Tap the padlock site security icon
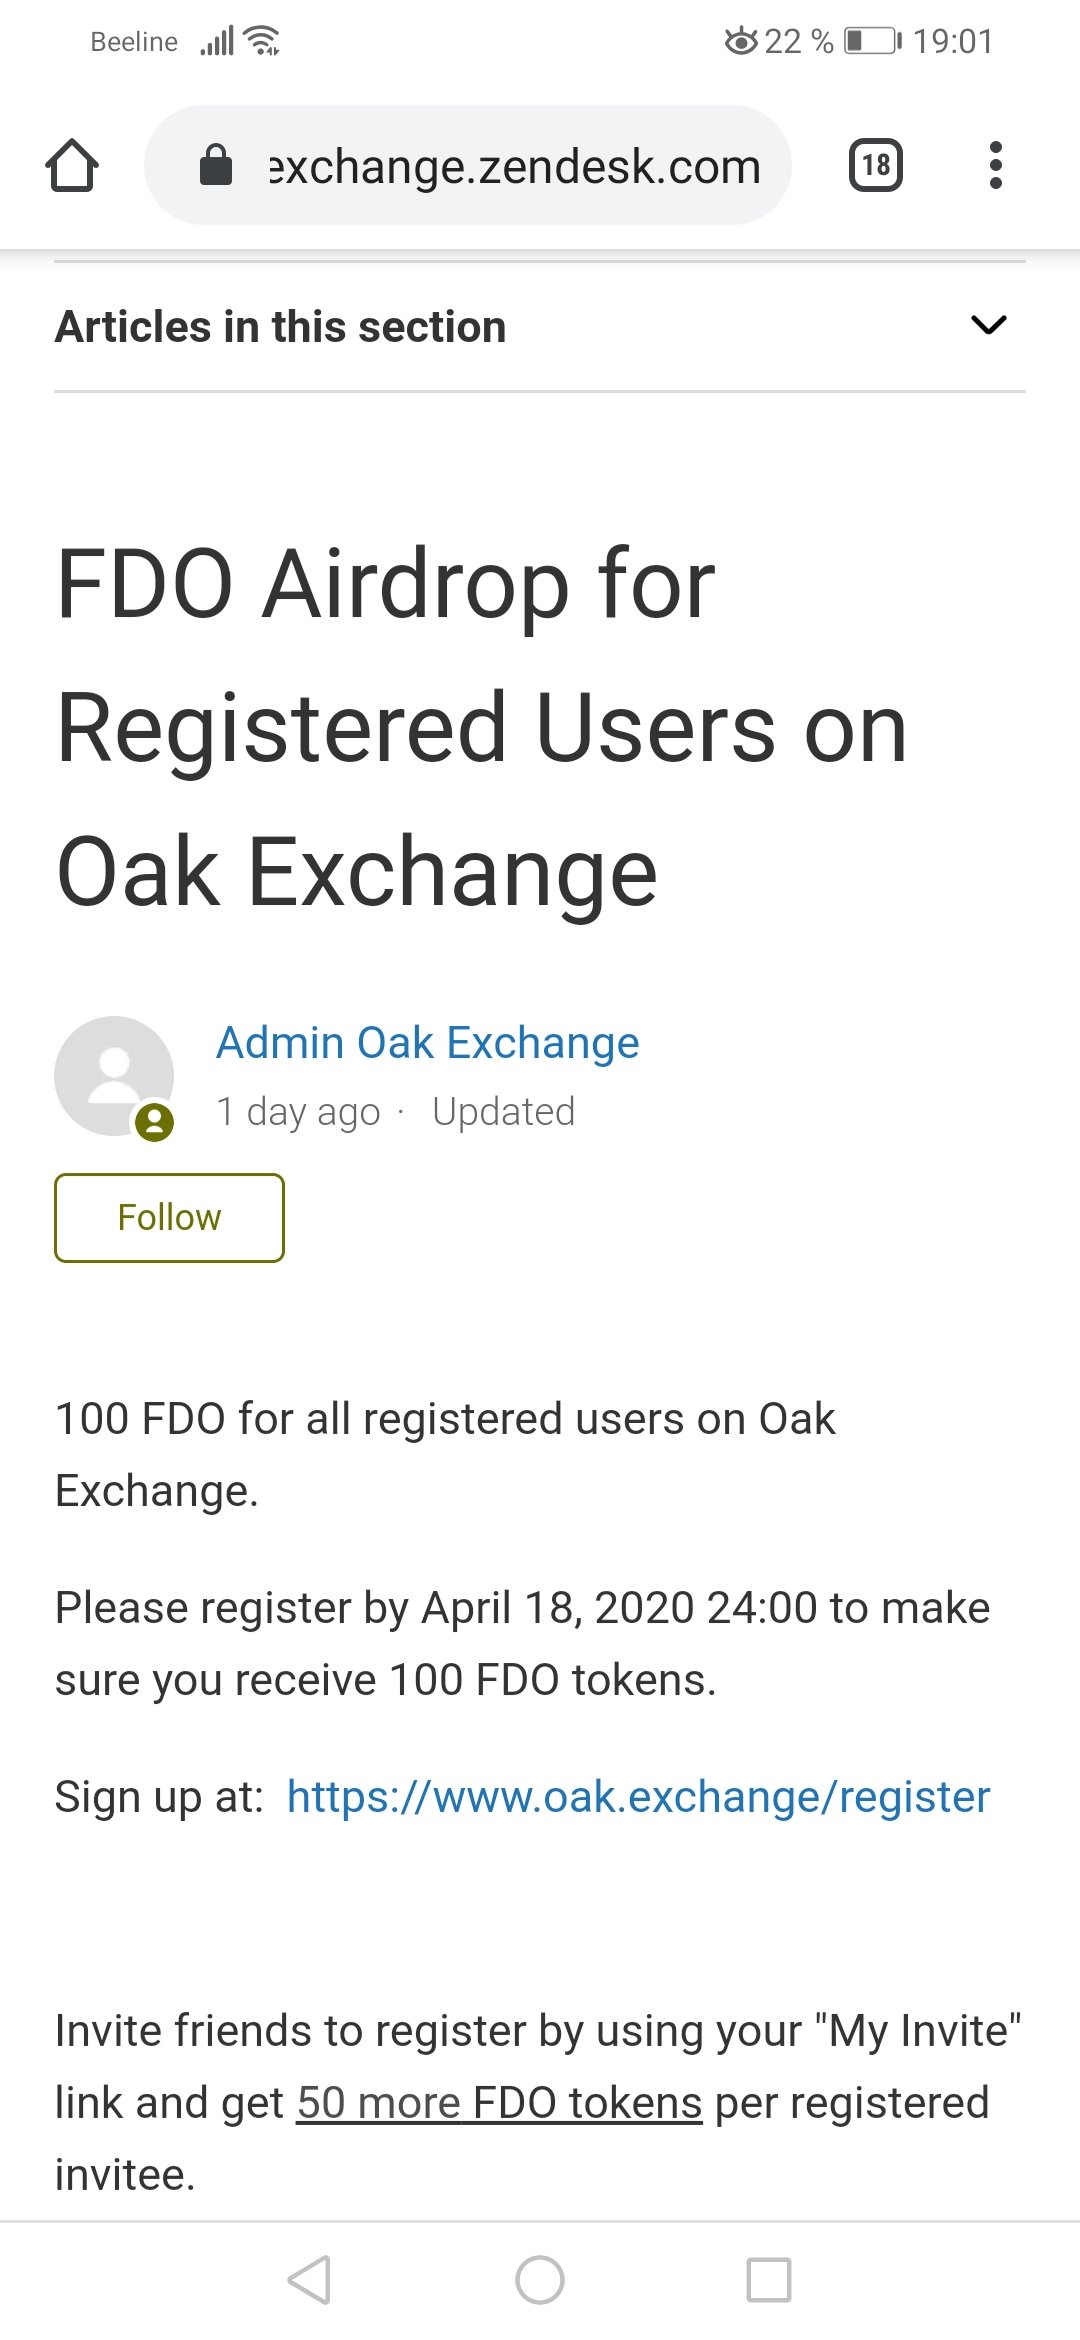 [x=216, y=165]
